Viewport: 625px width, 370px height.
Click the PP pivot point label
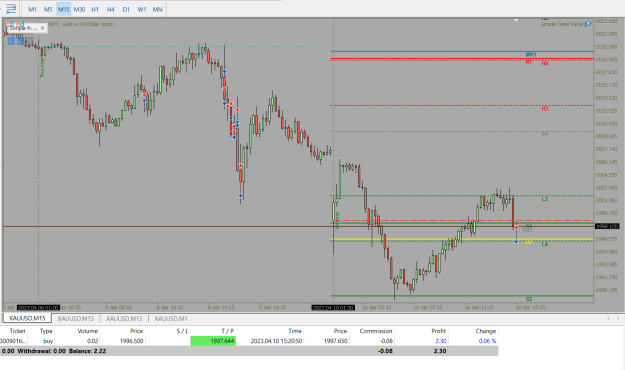(x=545, y=135)
